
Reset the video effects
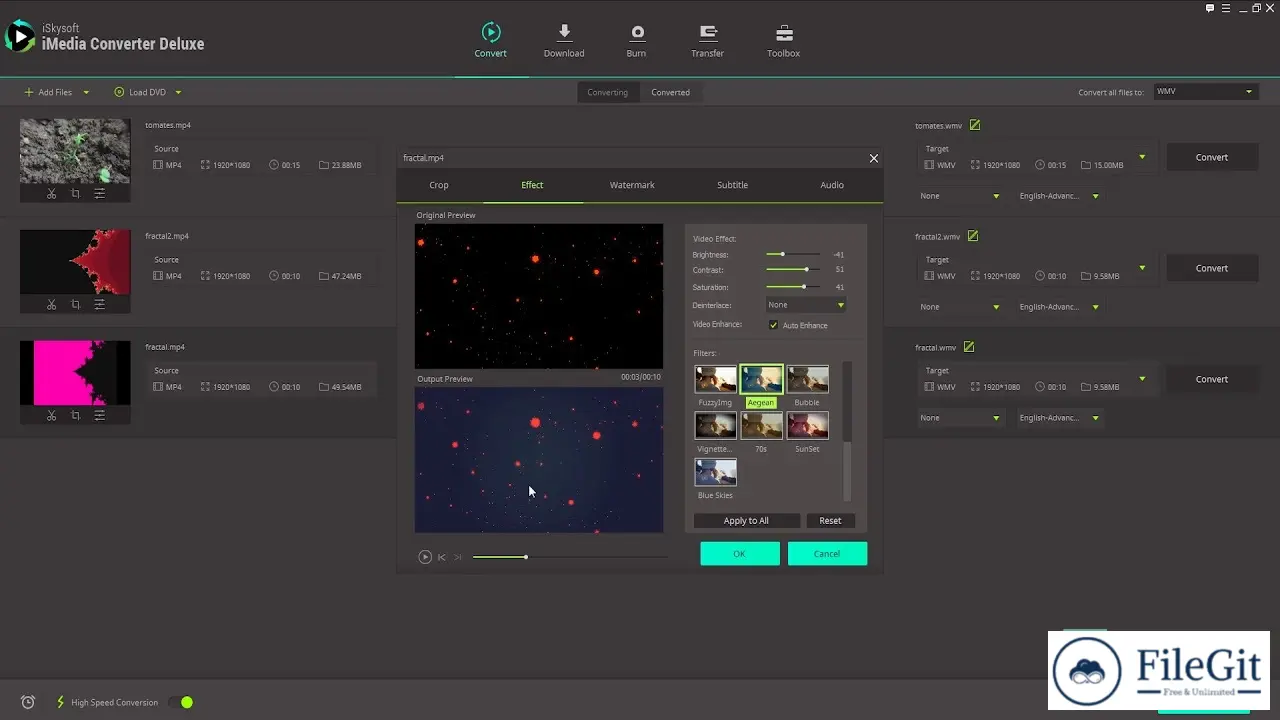(830, 520)
